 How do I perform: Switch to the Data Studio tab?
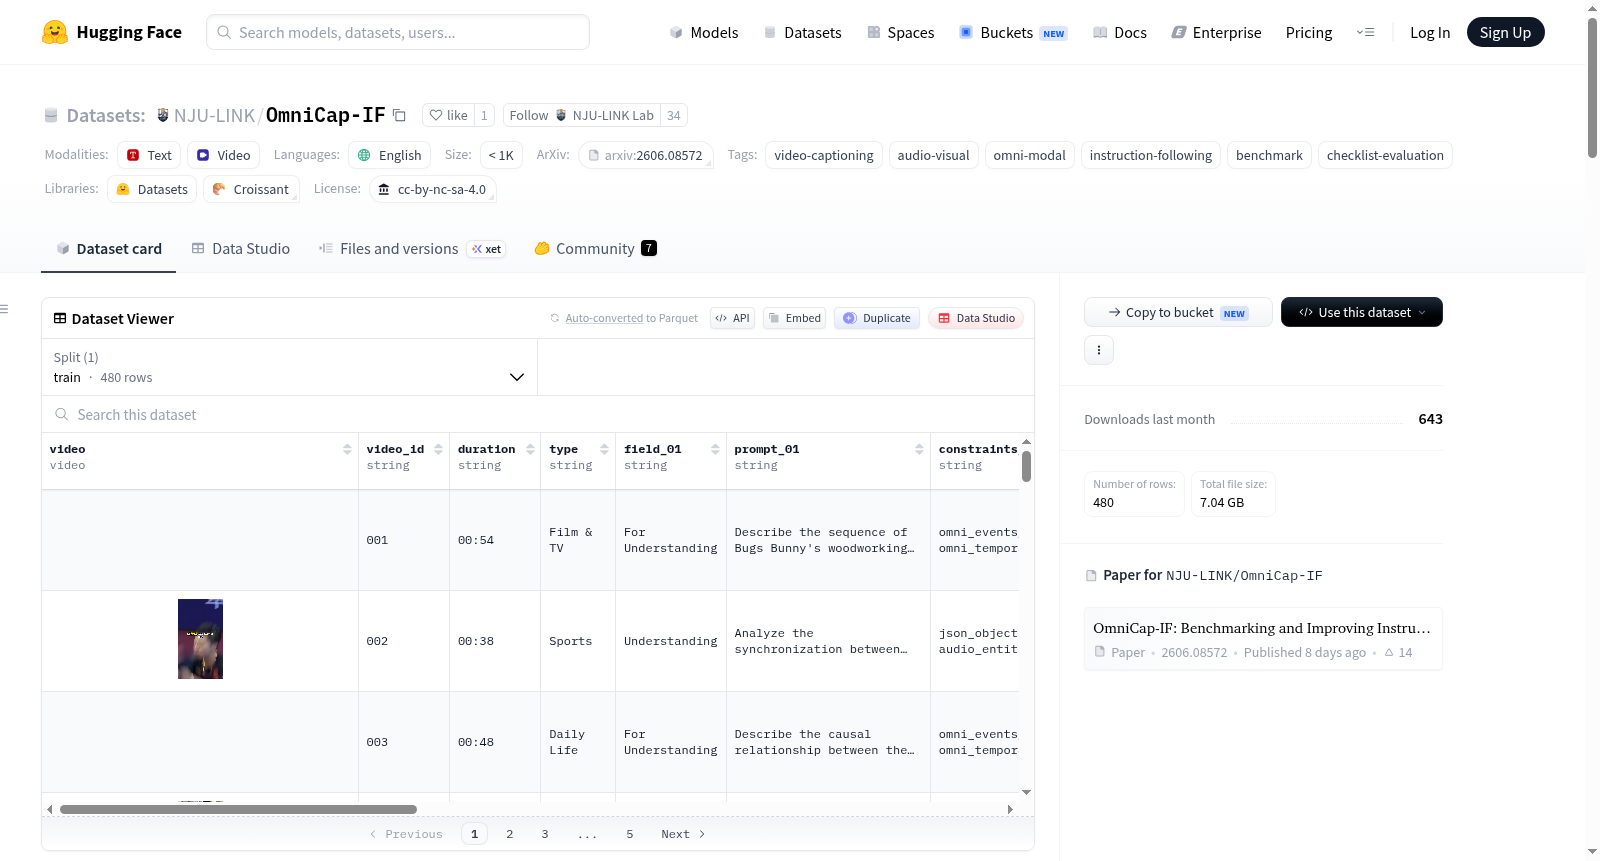(x=241, y=249)
